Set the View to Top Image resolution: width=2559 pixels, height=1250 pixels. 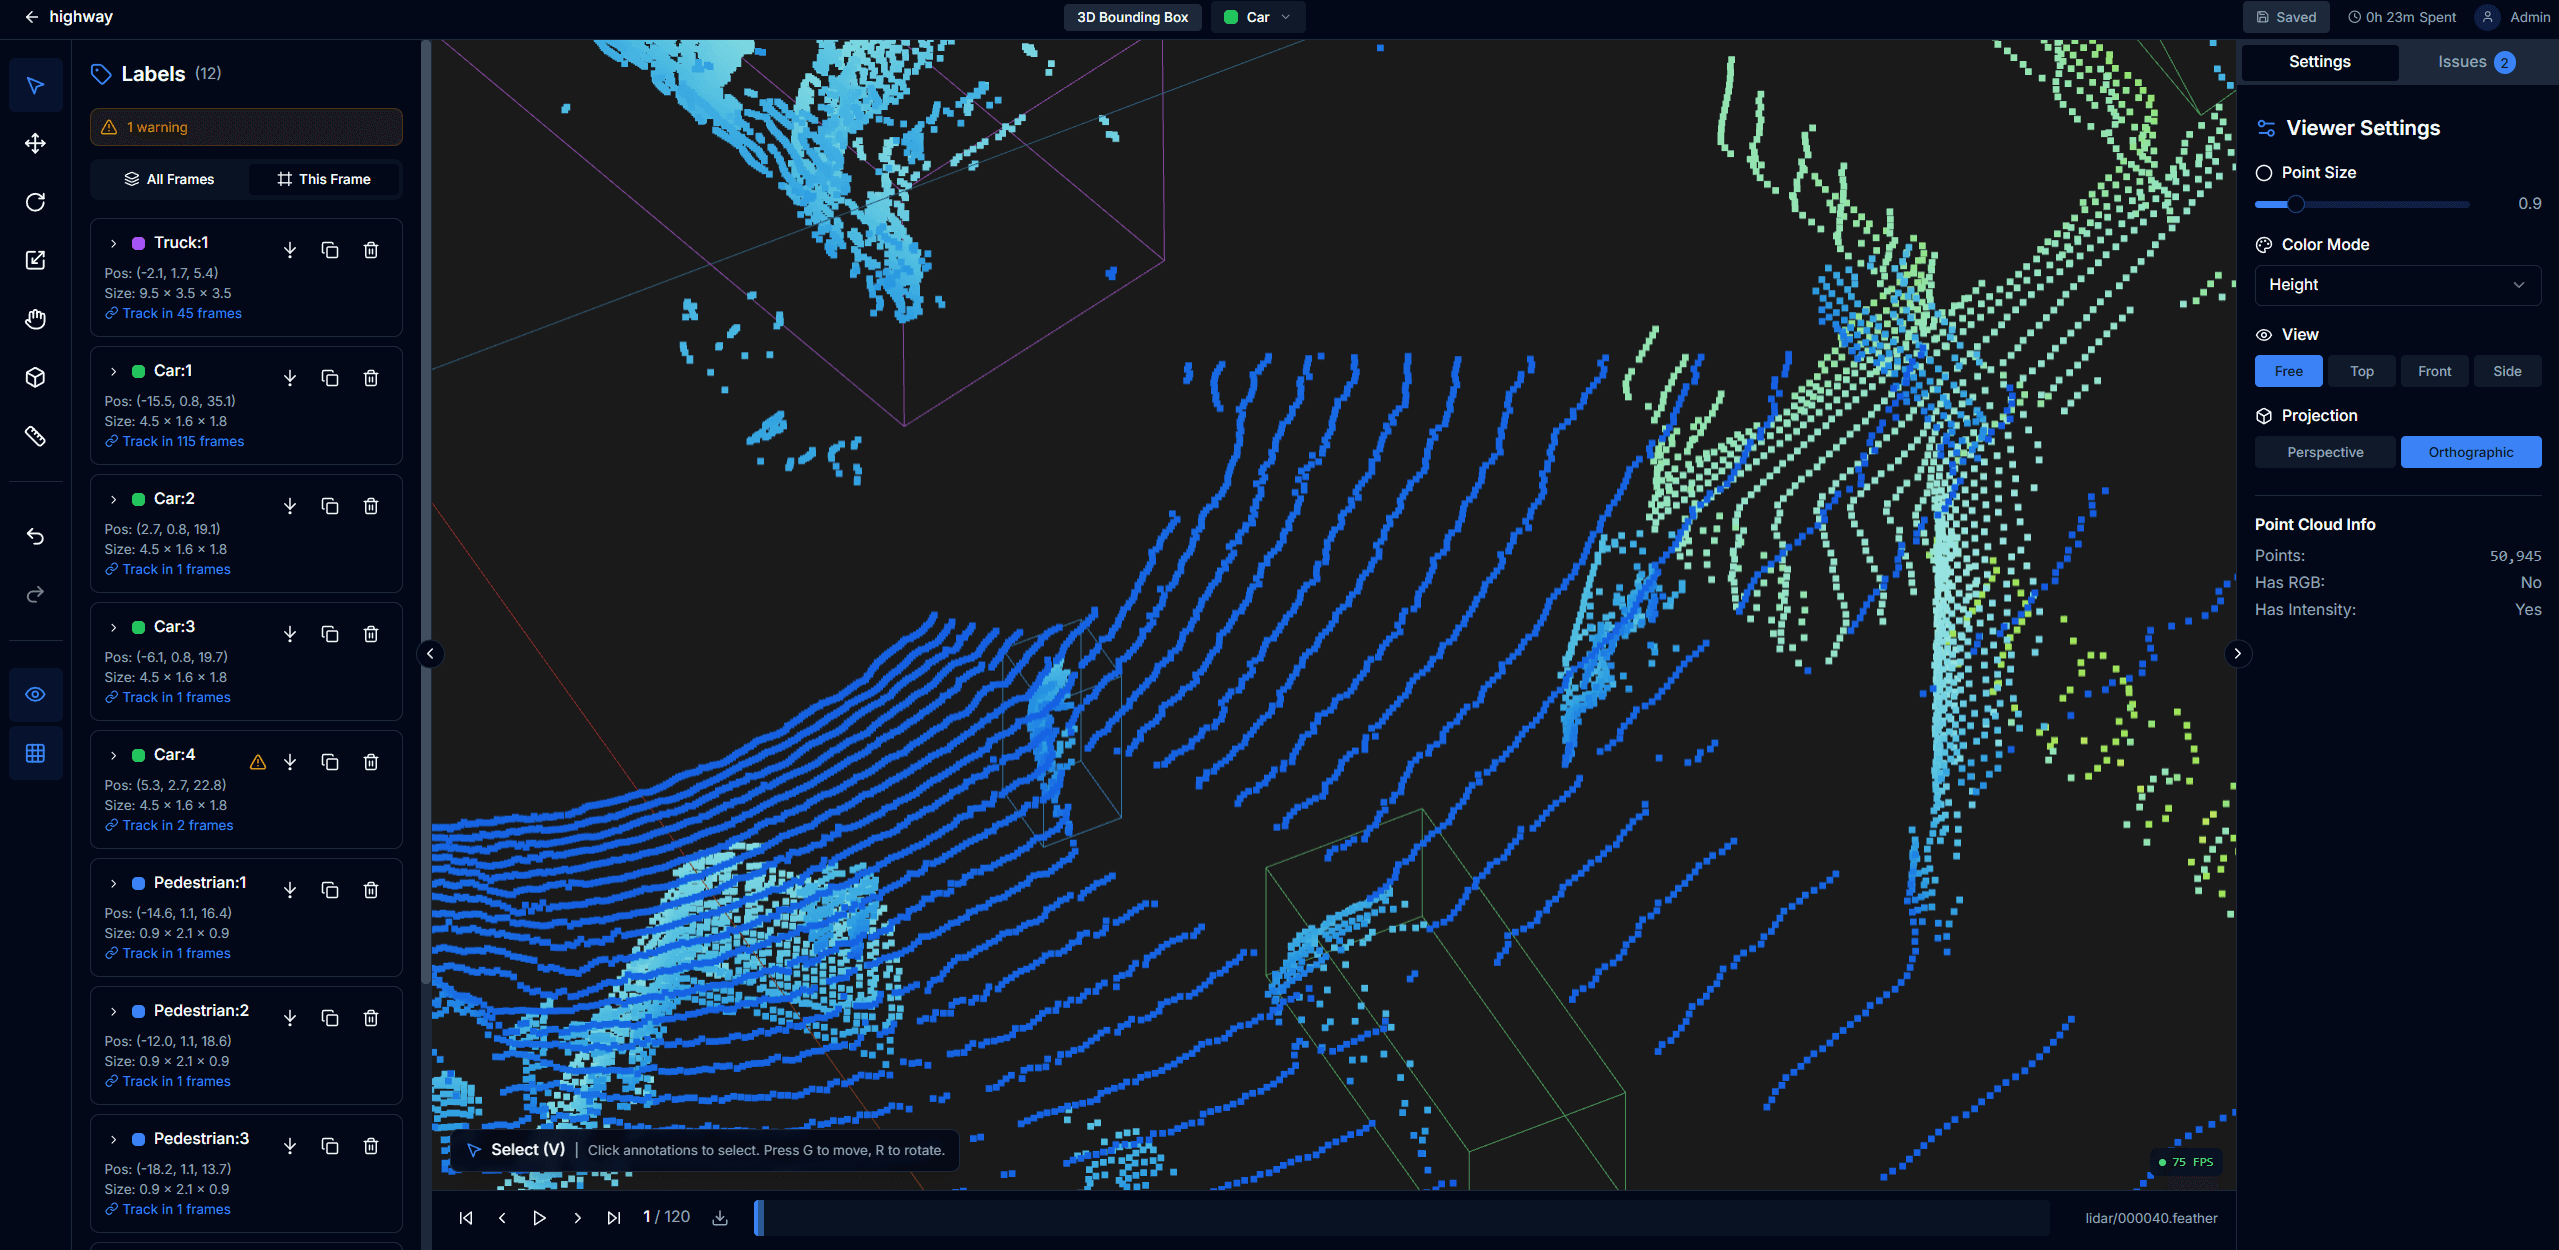2361,370
